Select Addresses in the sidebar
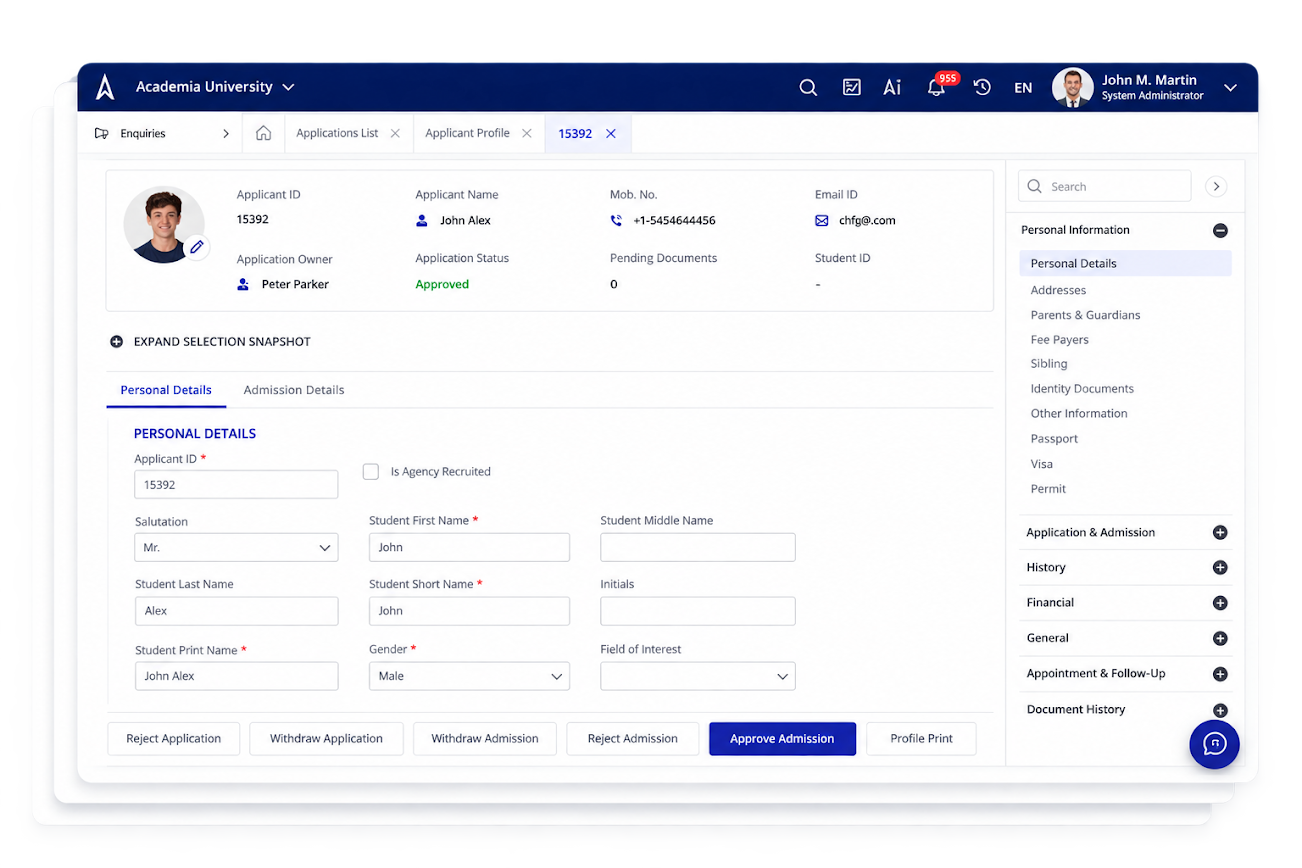1302x868 pixels. (x=1058, y=290)
